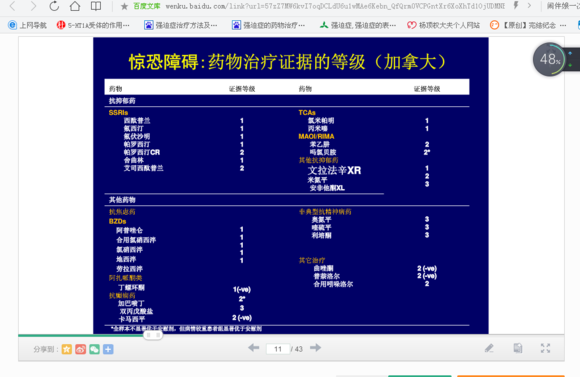Click the 卡马西平 row

pyautogui.click(x=132, y=319)
